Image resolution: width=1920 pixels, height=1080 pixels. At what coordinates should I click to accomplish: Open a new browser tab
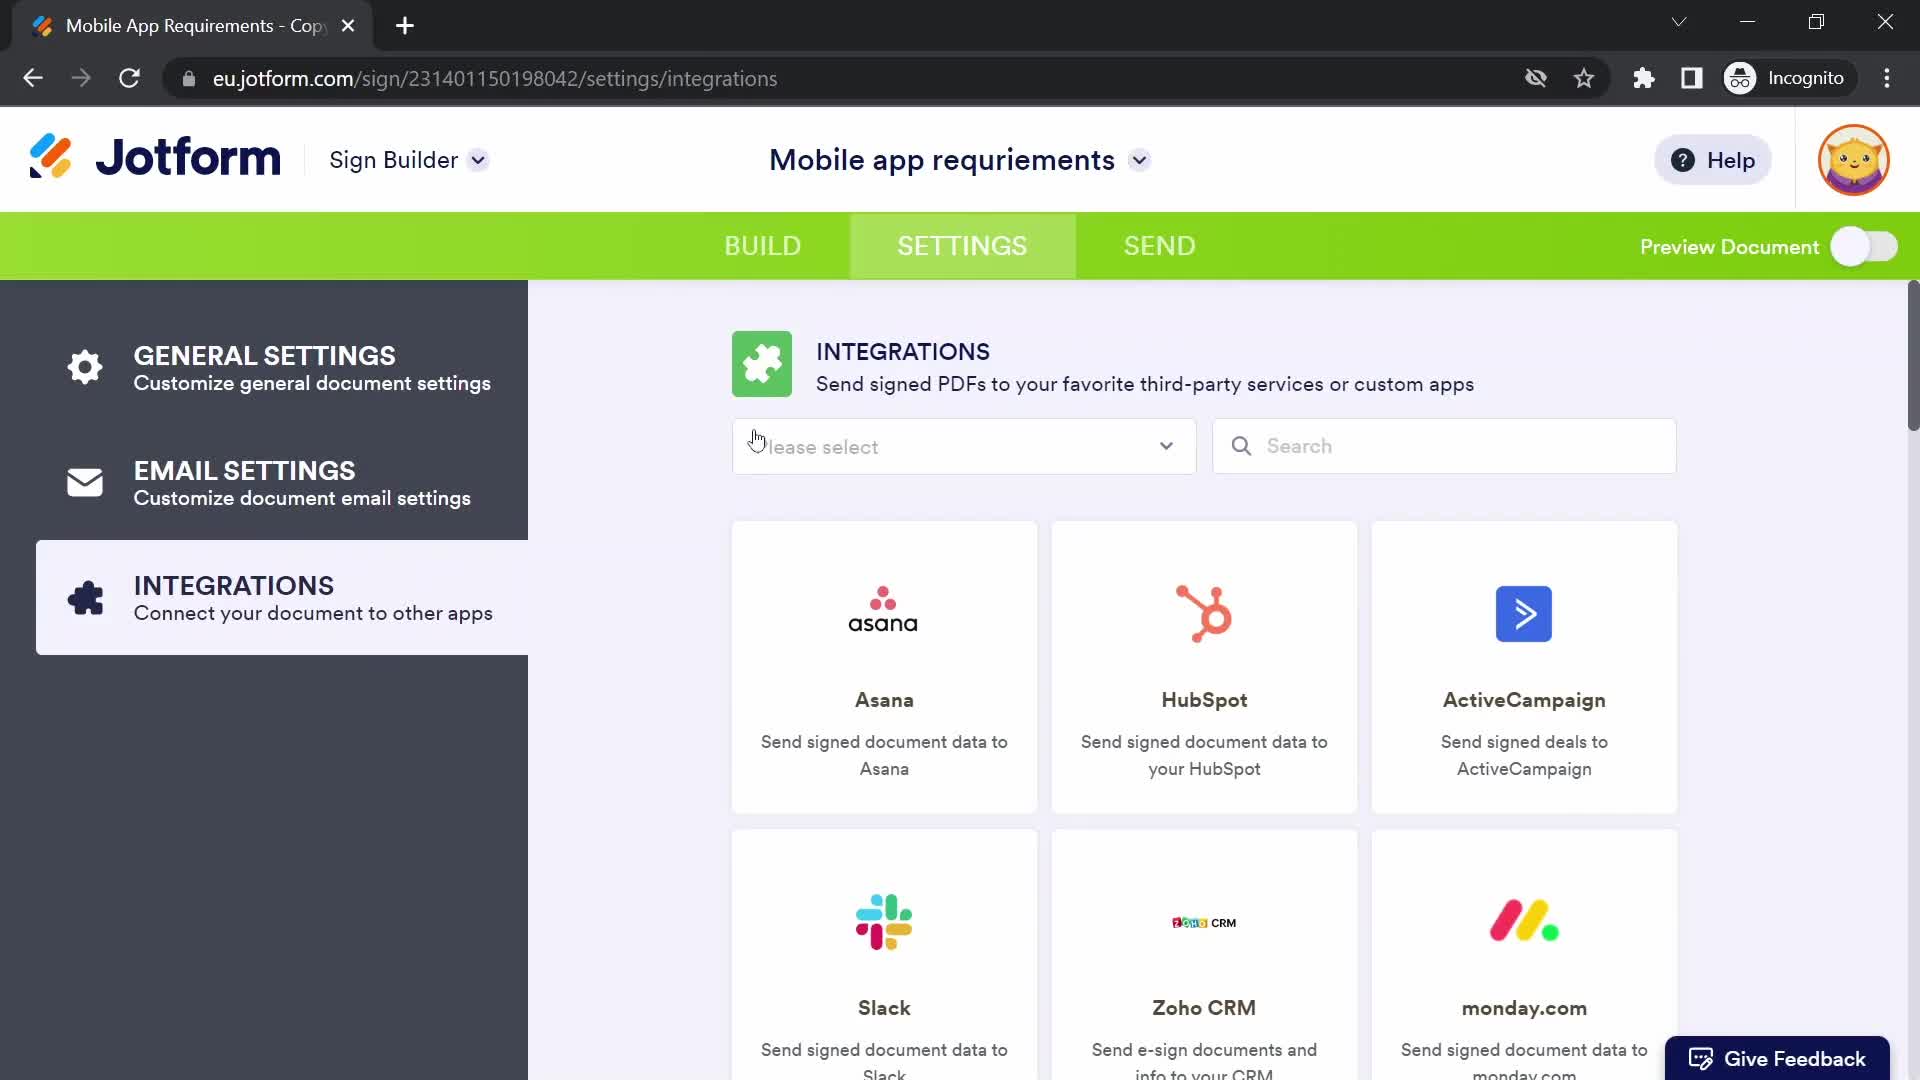click(405, 26)
